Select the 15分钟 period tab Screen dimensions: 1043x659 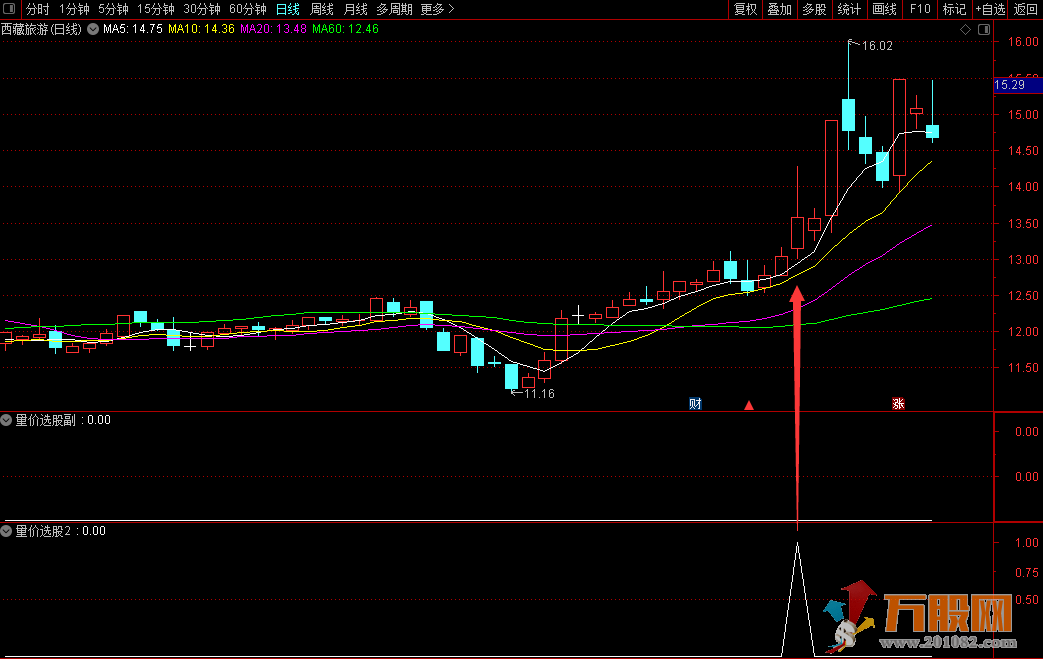click(x=156, y=9)
